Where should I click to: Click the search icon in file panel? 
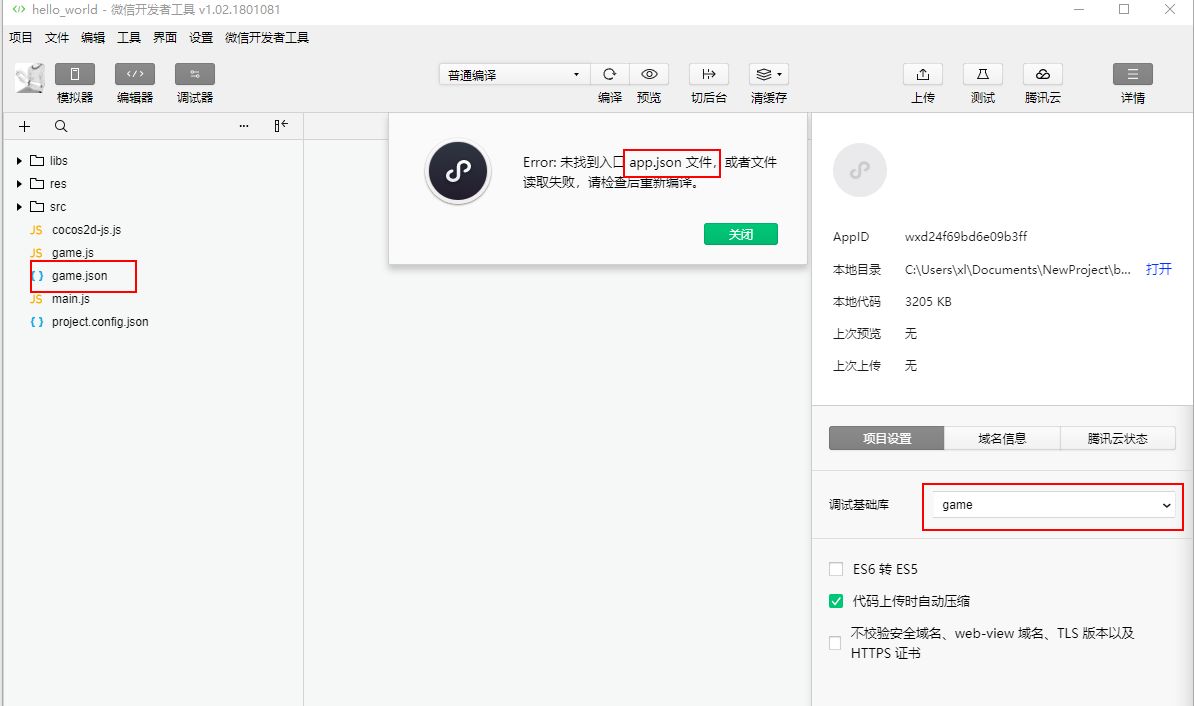(61, 126)
